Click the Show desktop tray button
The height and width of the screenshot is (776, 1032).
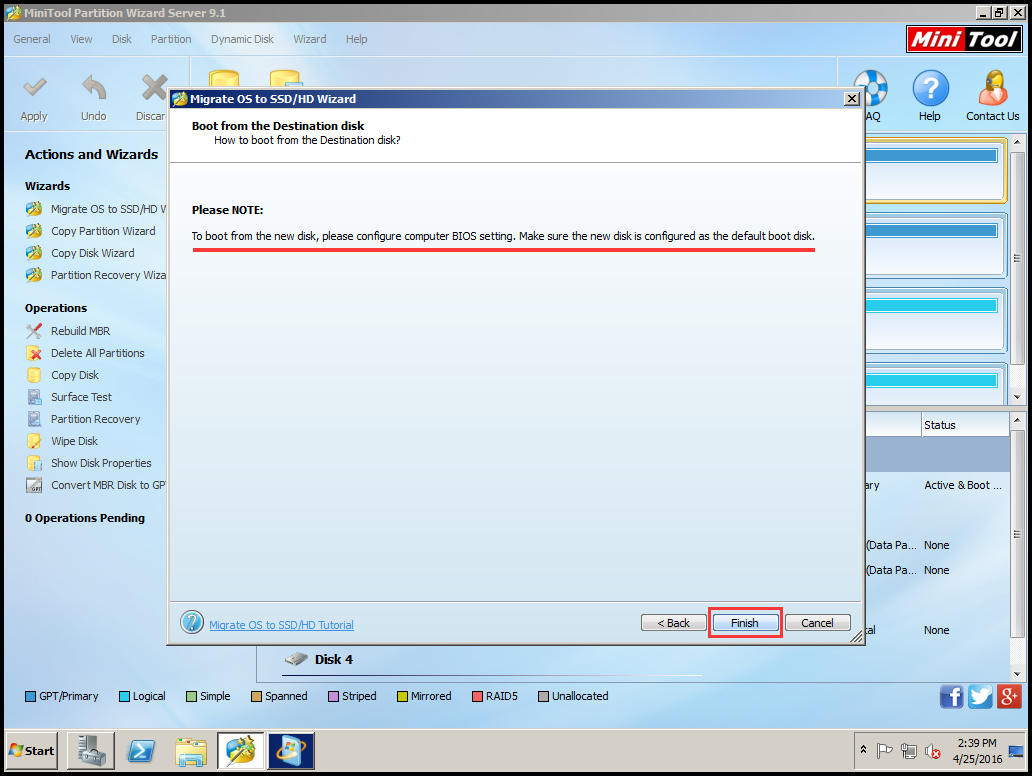click(x=1017, y=751)
